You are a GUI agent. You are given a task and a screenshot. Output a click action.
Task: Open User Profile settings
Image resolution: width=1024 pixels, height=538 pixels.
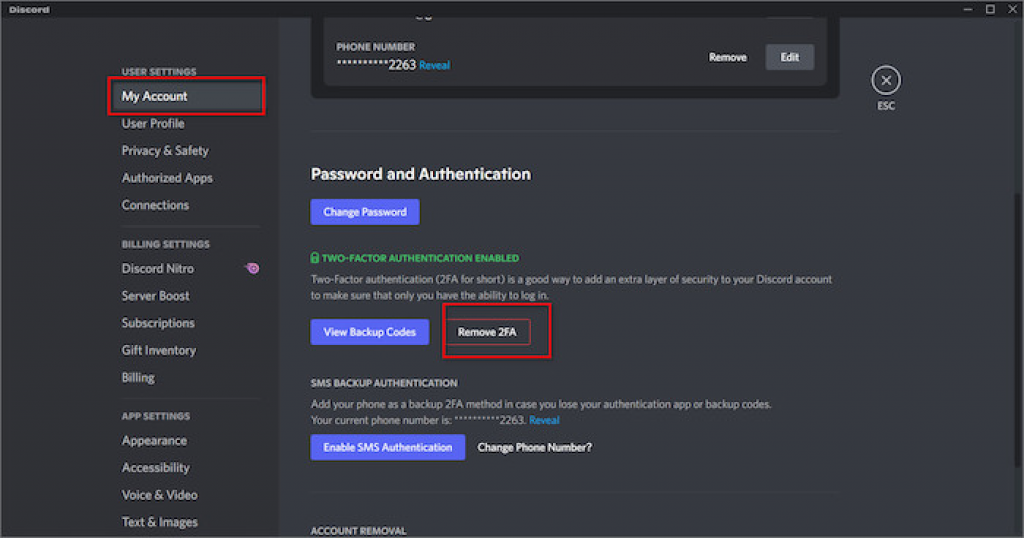click(x=153, y=123)
